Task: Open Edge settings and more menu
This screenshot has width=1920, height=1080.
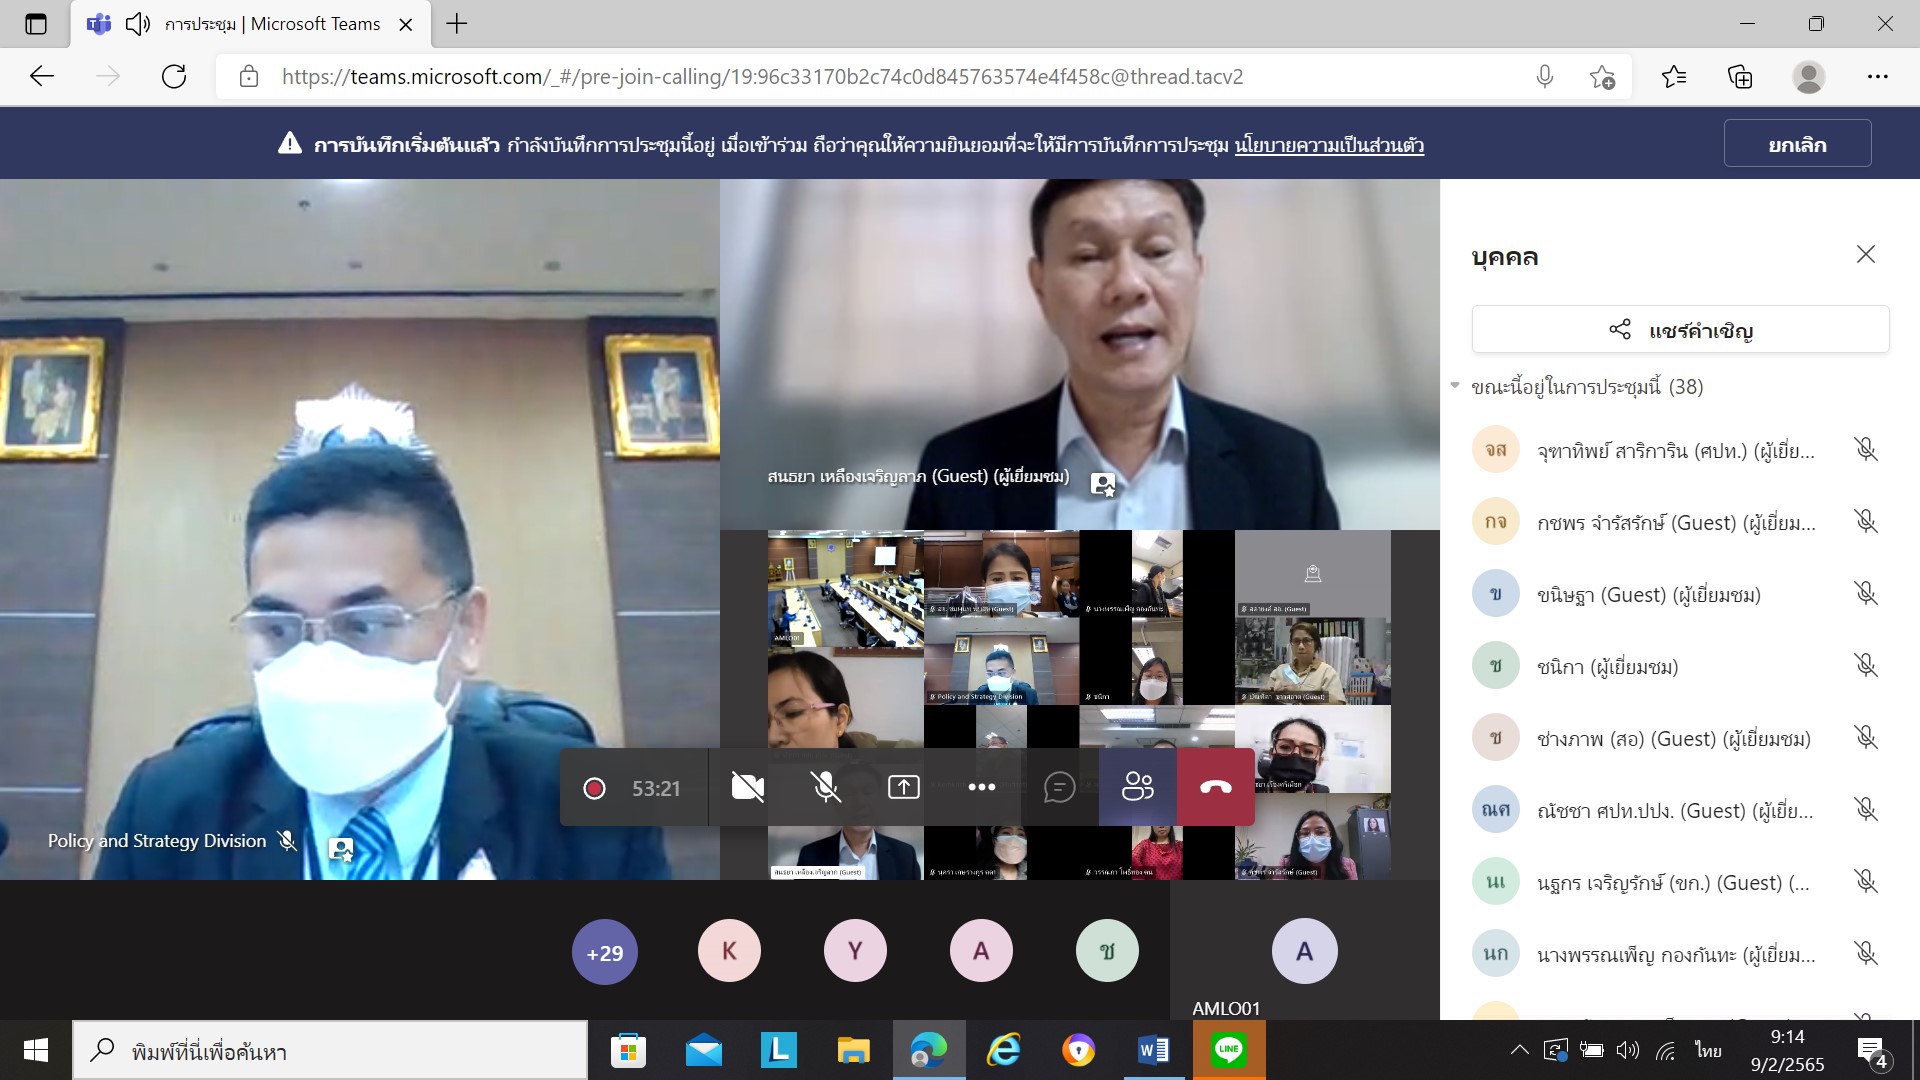Action: coord(1877,77)
